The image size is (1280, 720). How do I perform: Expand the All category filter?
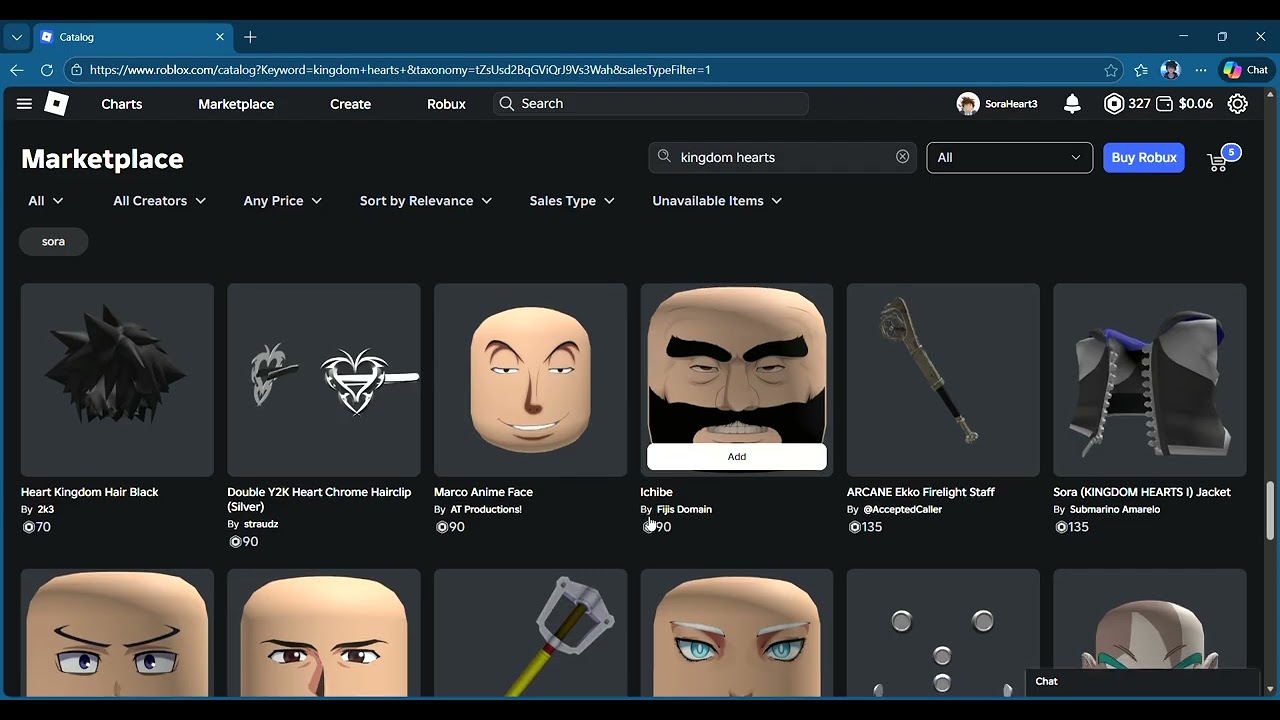click(x=46, y=201)
